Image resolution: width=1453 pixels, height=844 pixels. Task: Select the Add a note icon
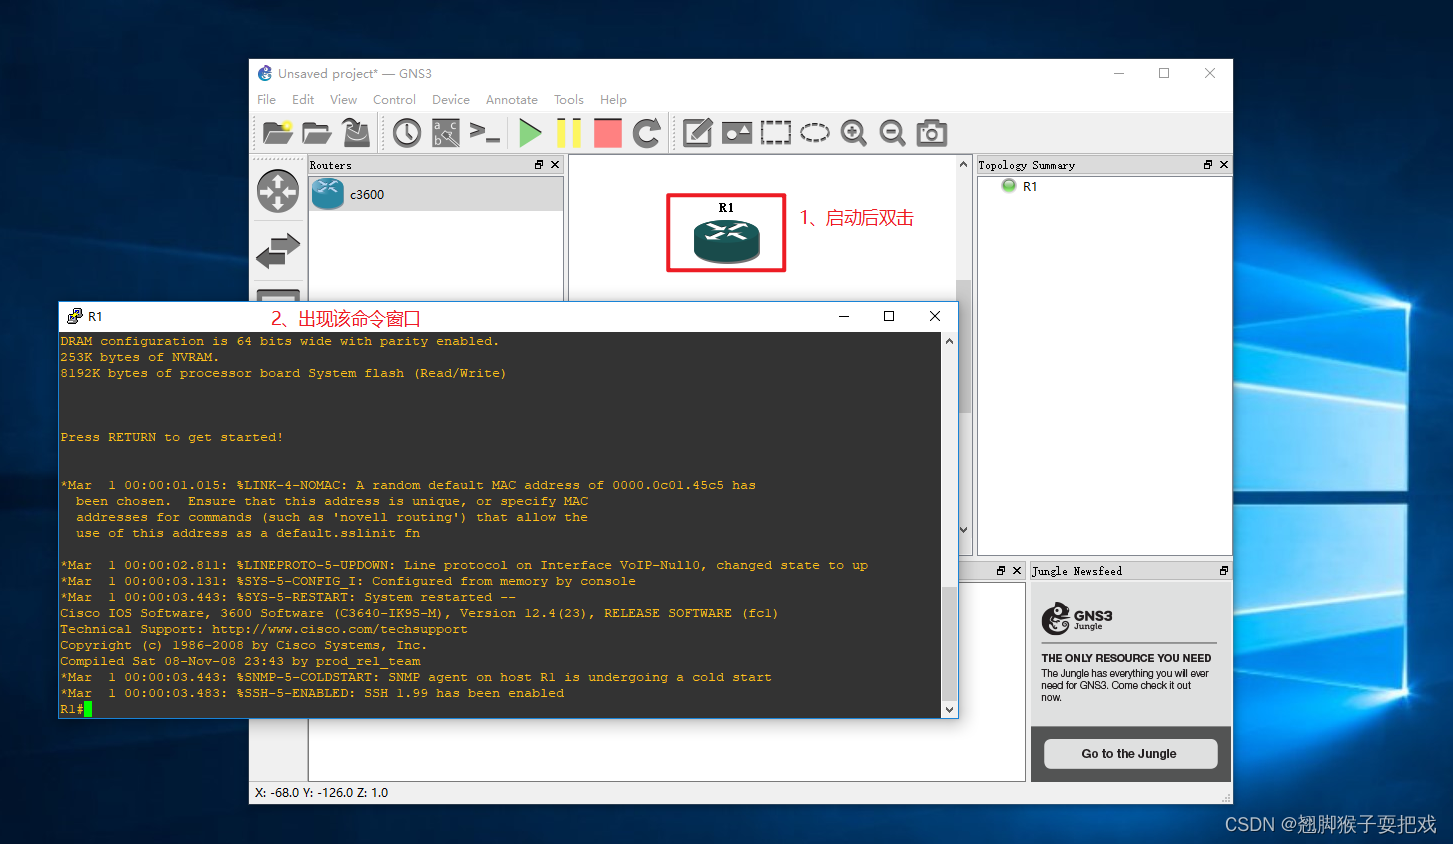click(697, 132)
